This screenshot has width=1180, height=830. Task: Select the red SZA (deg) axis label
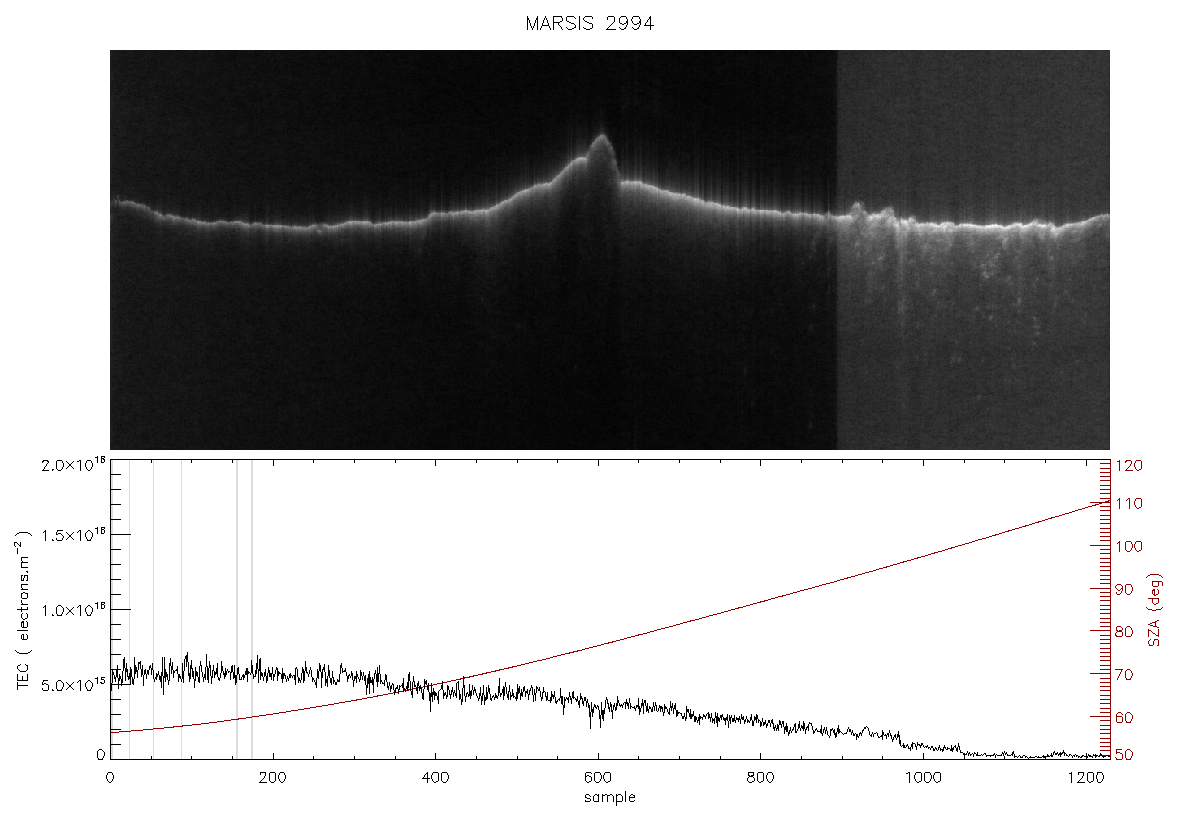1155,610
